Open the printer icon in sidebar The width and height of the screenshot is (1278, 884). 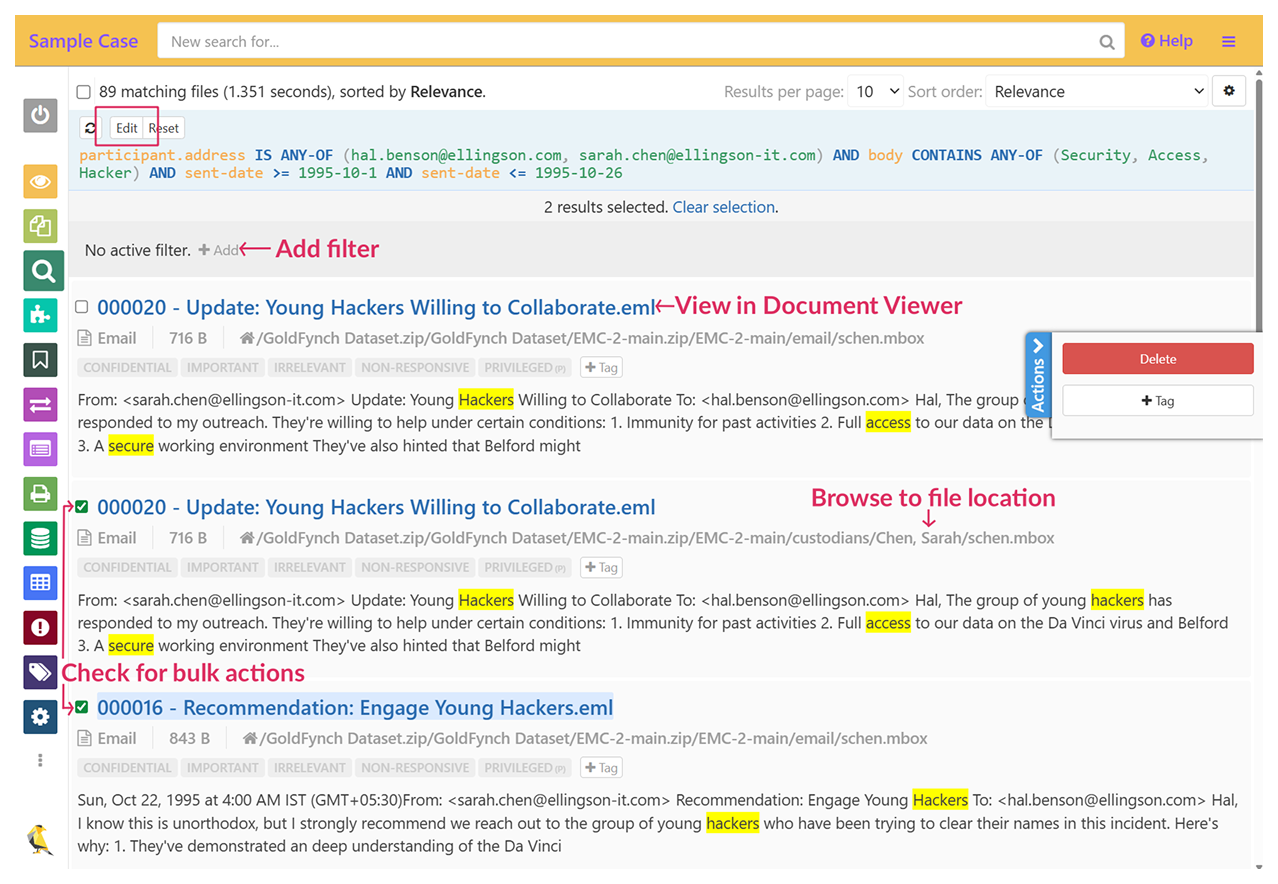click(40, 493)
